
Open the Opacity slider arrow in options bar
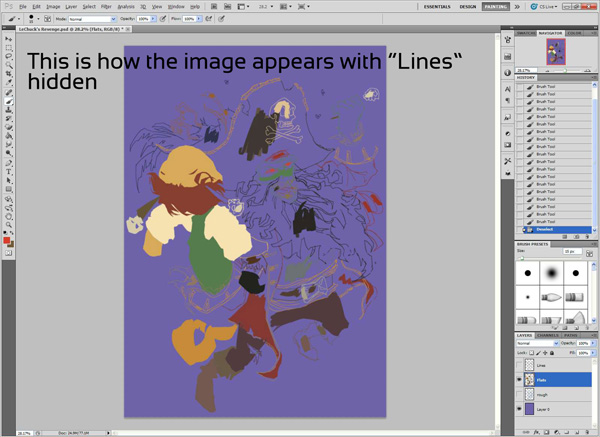[153, 19]
